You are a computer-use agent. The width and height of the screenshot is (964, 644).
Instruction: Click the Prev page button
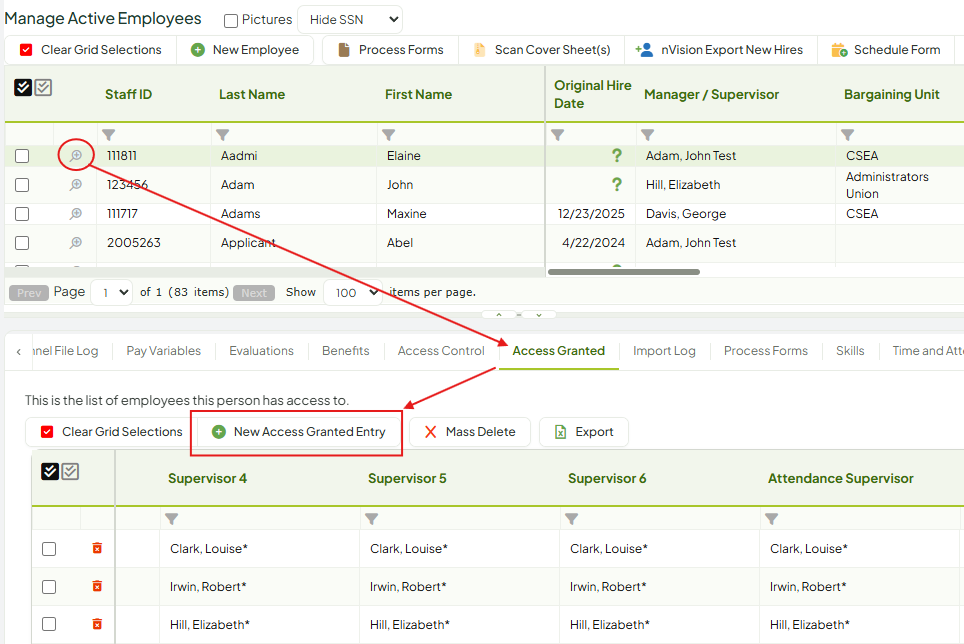point(29,293)
